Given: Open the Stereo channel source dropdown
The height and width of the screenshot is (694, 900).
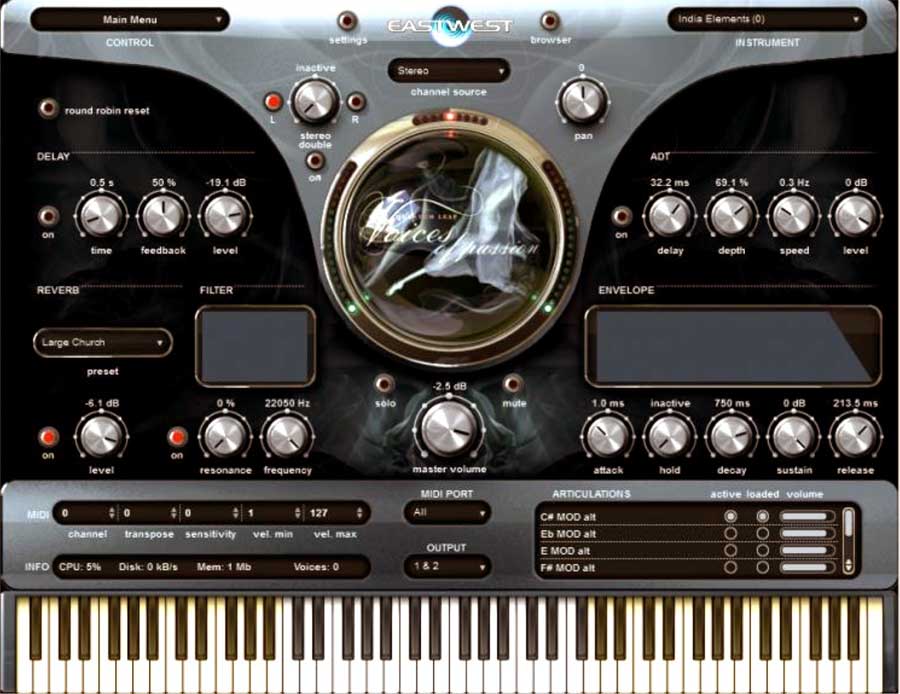Looking at the screenshot, I should 449,71.
